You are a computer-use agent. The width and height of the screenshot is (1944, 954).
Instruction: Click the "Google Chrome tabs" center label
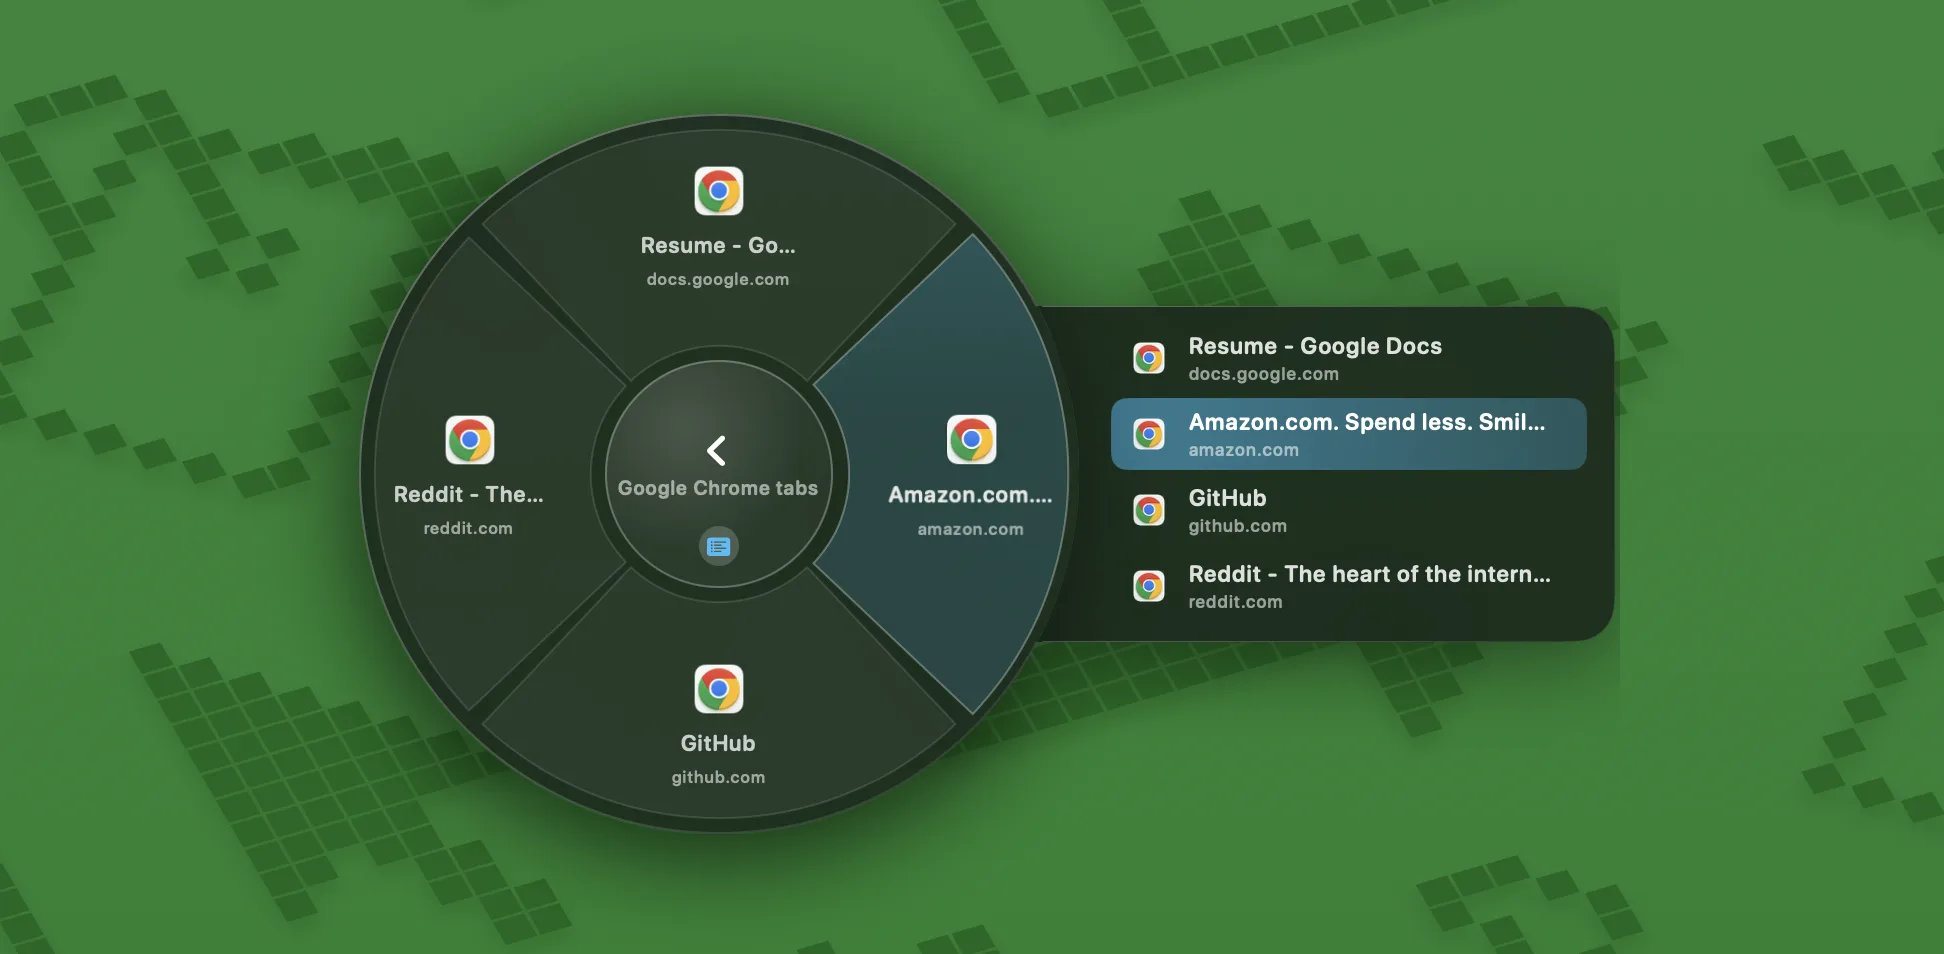(718, 488)
